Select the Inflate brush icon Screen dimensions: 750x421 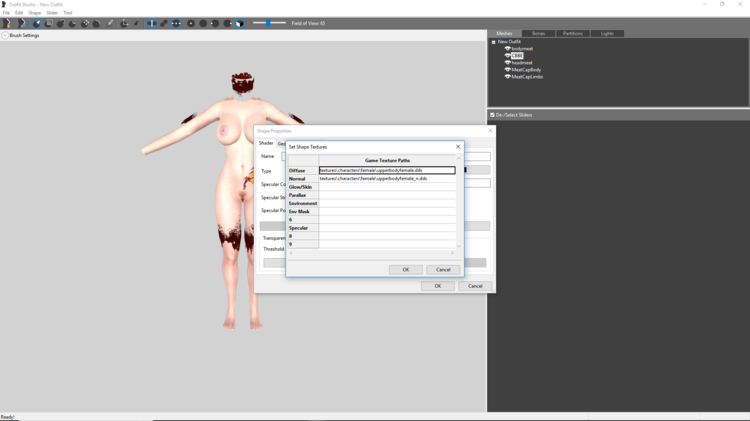click(x=60, y=23)
